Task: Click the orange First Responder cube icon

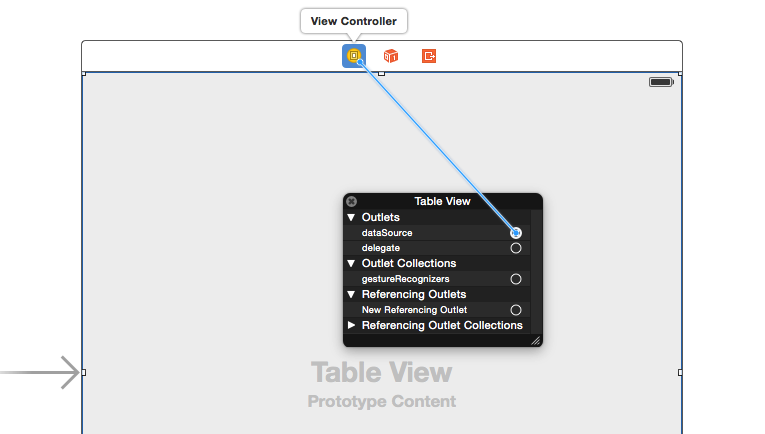Action: pos(391,56)
